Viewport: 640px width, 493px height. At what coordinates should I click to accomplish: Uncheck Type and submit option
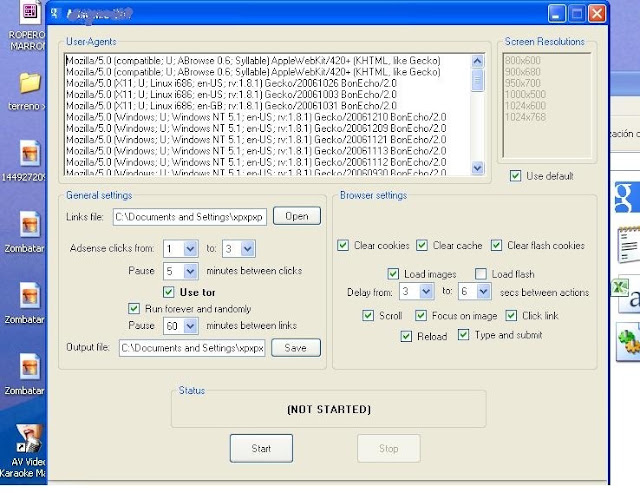[463, 335]
